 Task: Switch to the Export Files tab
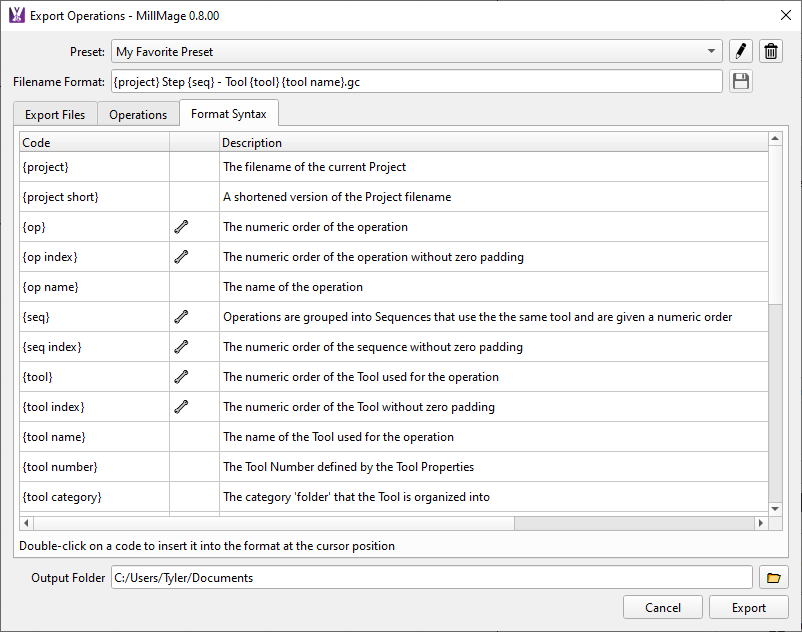pos(55,114)
